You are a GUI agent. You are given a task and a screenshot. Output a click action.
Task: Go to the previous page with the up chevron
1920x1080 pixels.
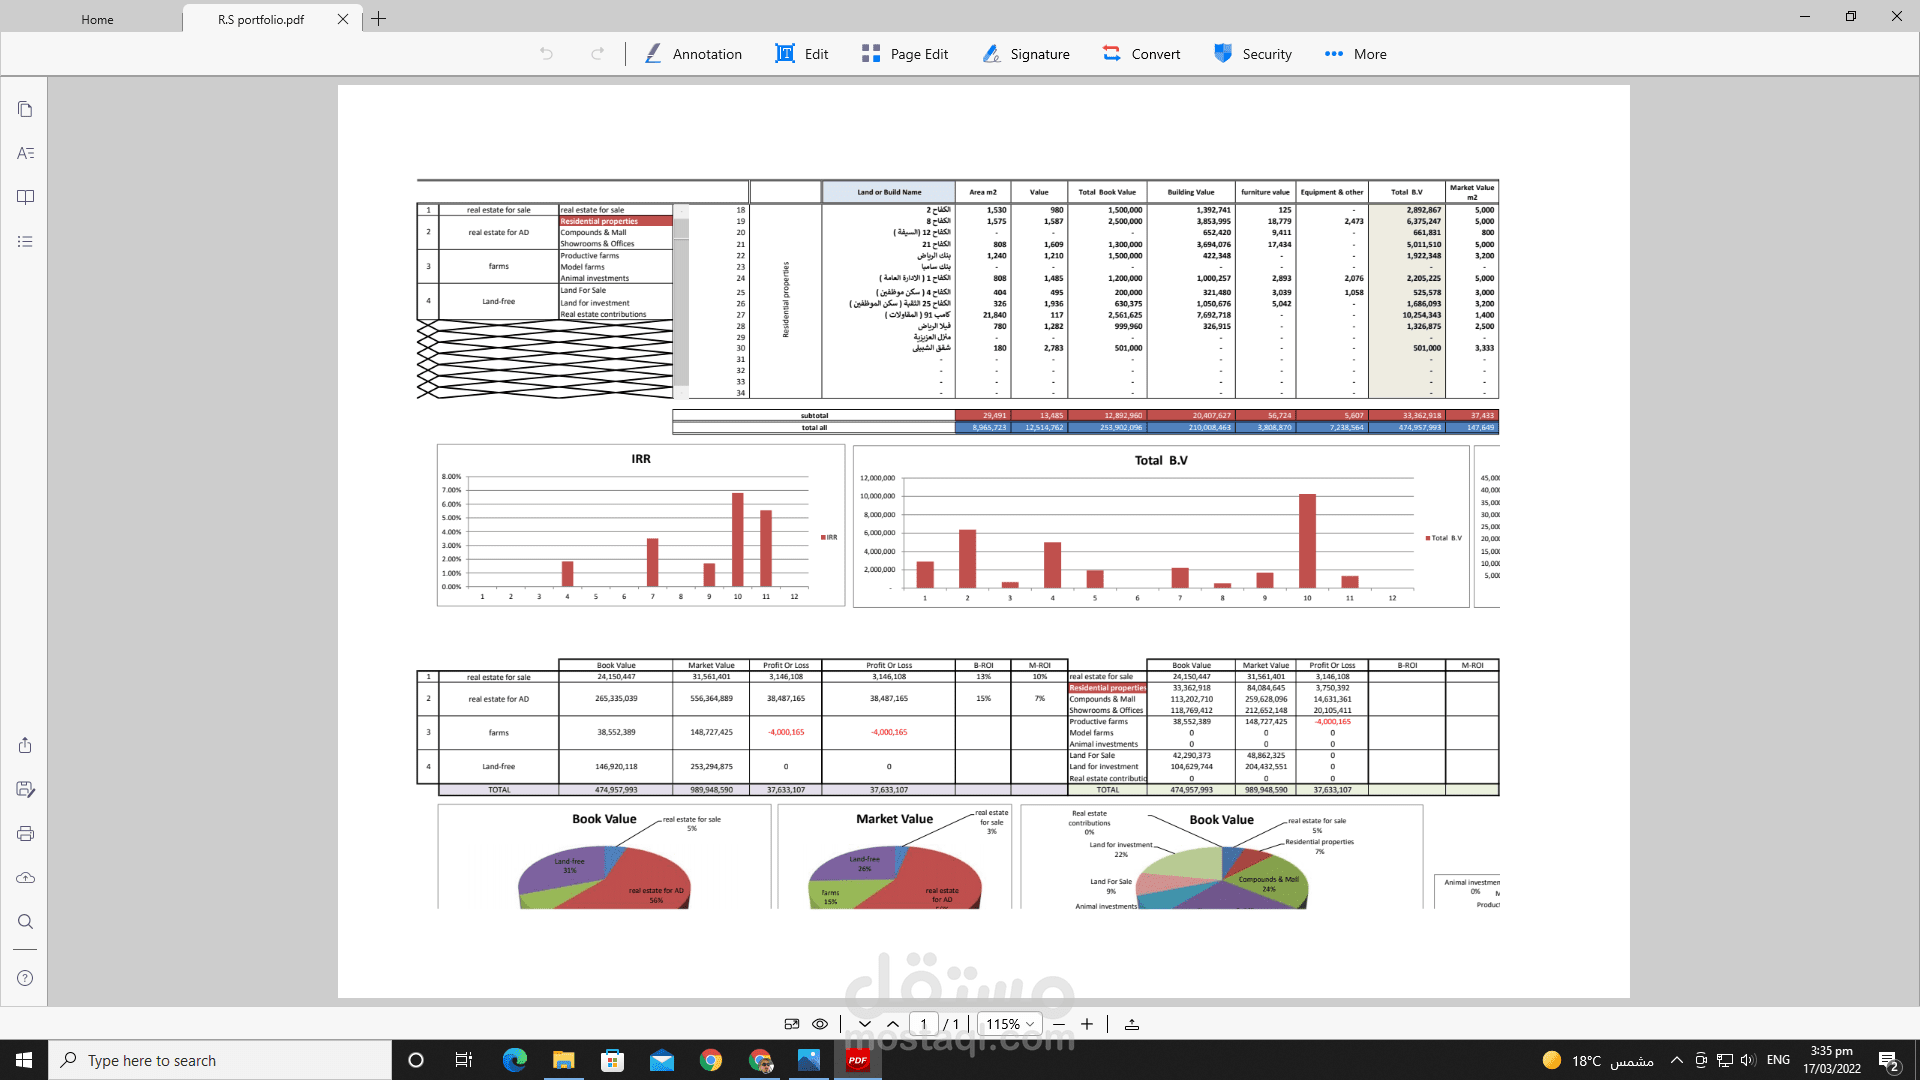click(x=893, y=1024)
